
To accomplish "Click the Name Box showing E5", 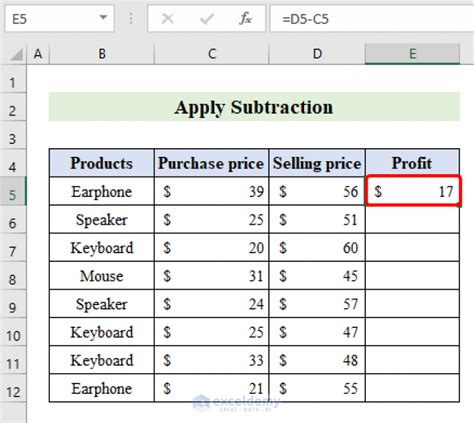I will [x=59, y=19].
